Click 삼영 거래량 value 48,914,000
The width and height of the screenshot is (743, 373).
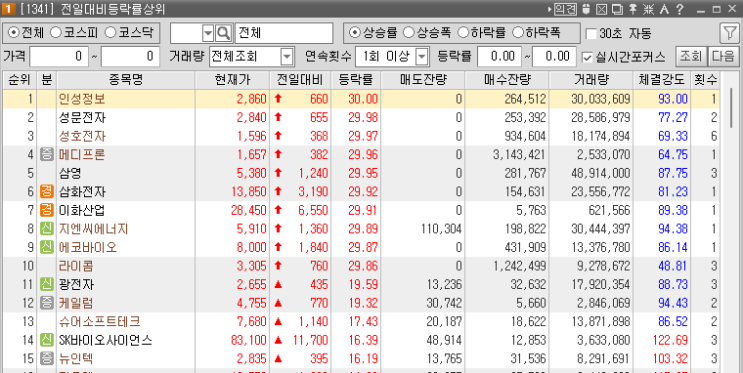coord(601,173)
